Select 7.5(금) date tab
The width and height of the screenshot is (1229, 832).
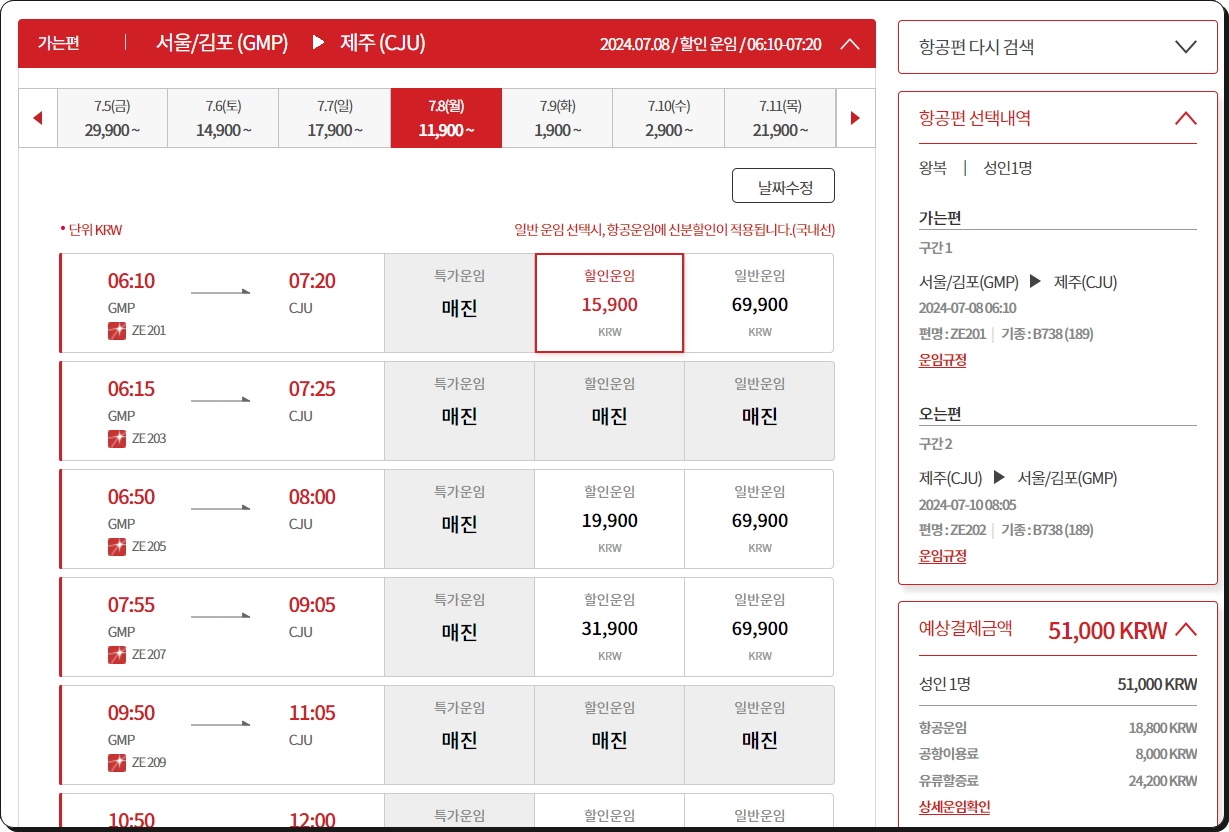point(112,118)
